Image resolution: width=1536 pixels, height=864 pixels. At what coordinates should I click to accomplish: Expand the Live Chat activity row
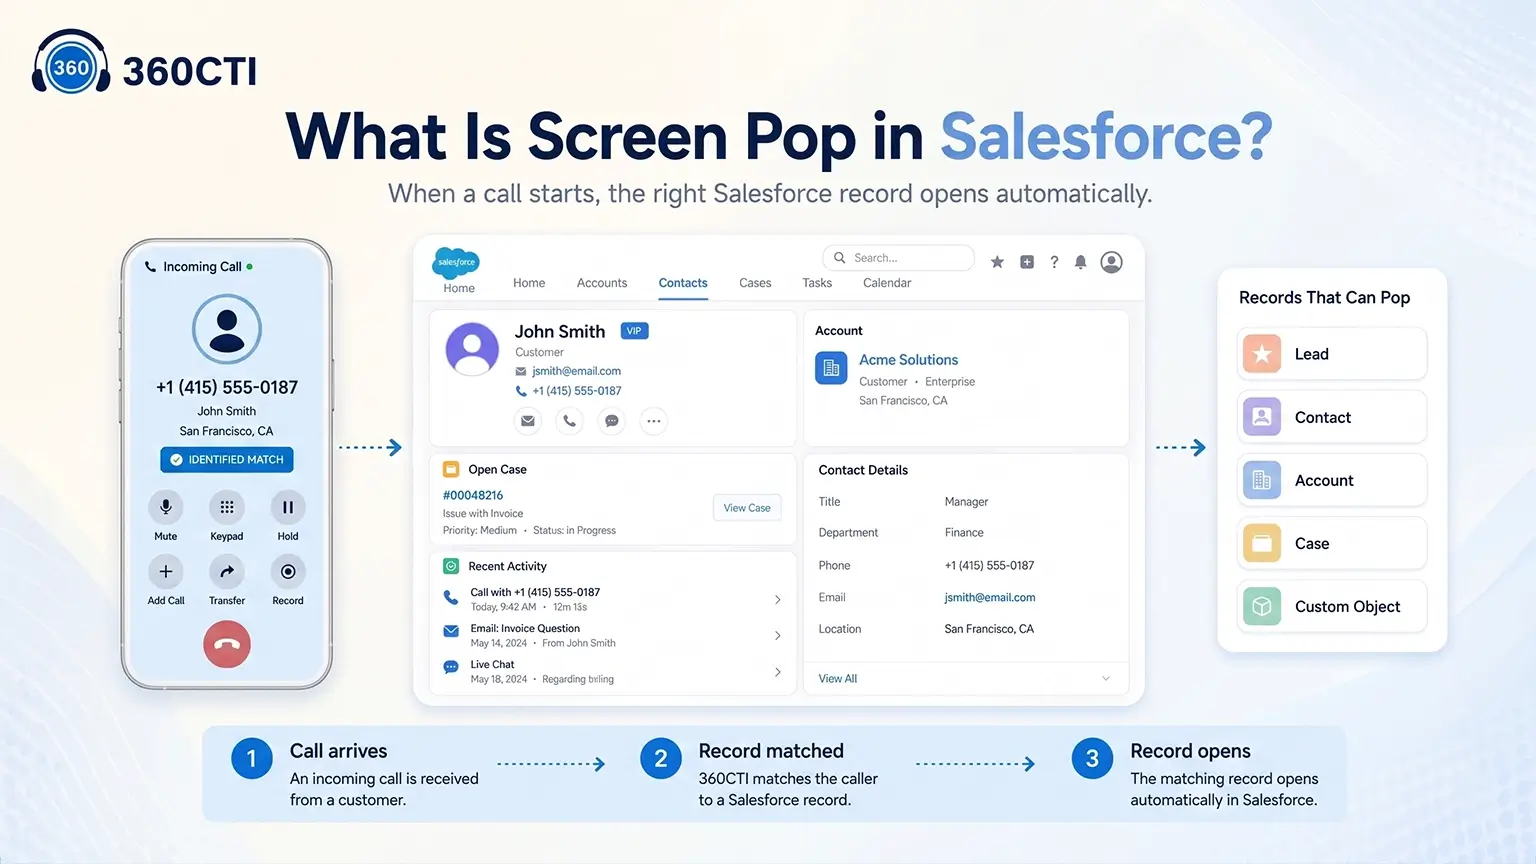click(x=778, y=672)
